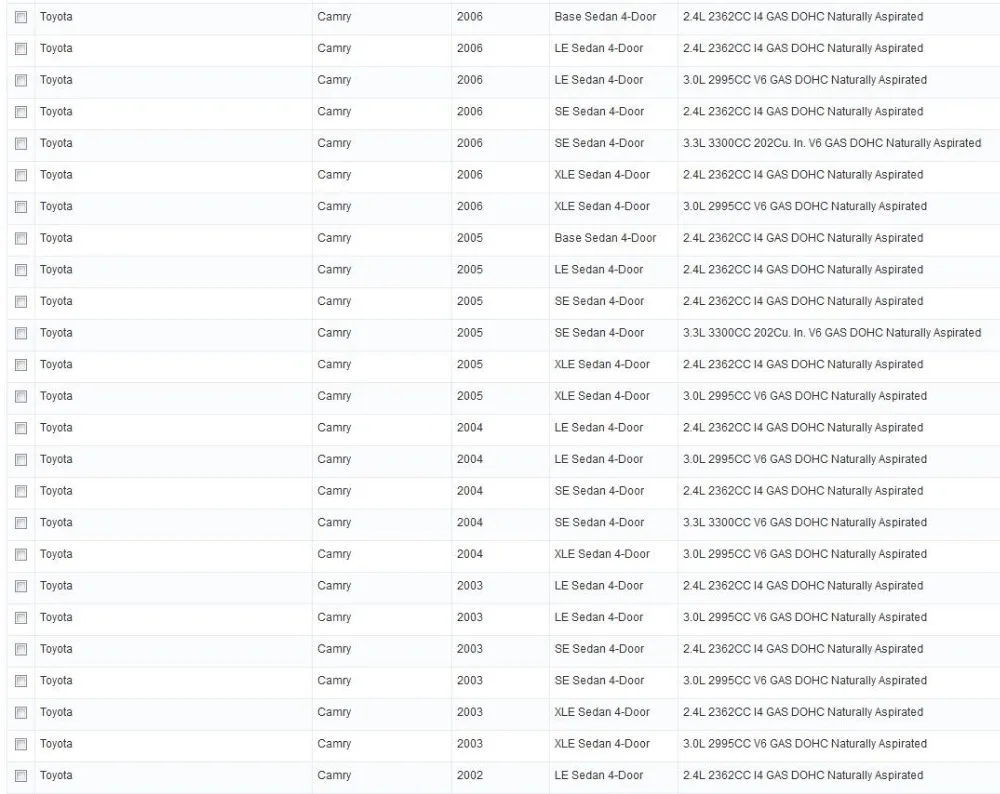This screenshot has width=1000, height=794.
Task: Tick the 2003 LE Sedan 3.0L V6 checkbox
Action: click(x=21, y=618)
